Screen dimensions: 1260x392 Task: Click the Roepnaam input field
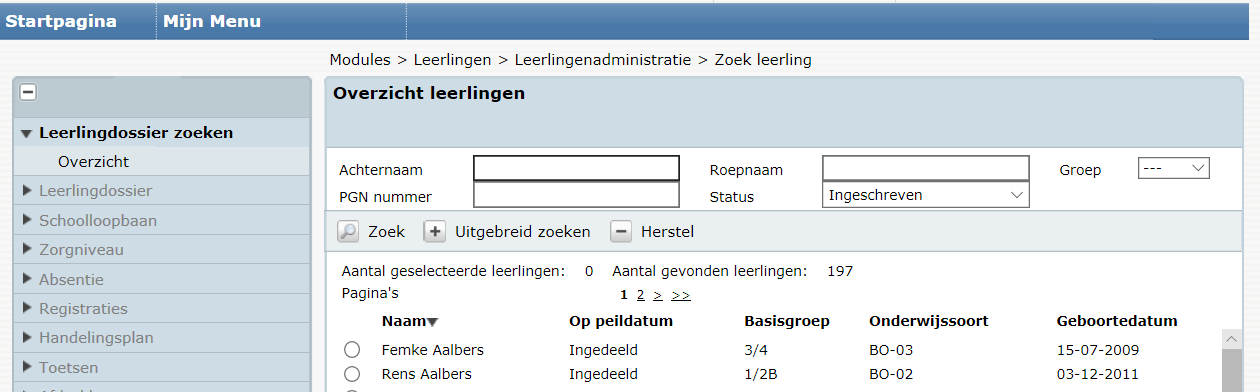[925, 169]
